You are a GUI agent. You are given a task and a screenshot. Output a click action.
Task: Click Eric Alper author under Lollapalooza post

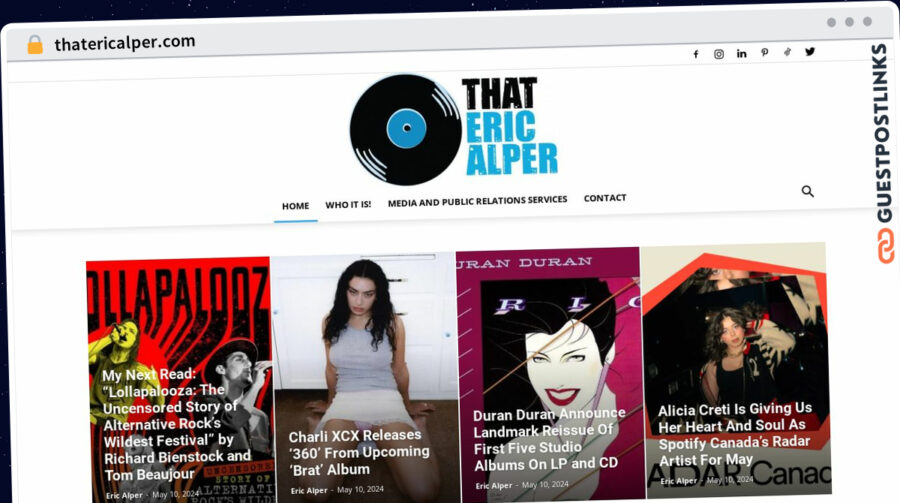(x=124, y=495)
